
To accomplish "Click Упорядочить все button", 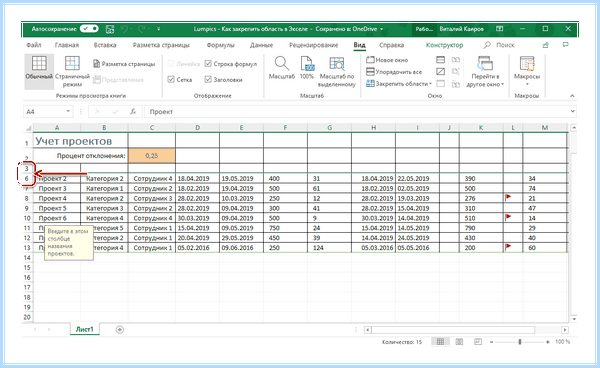I will 394,72.
